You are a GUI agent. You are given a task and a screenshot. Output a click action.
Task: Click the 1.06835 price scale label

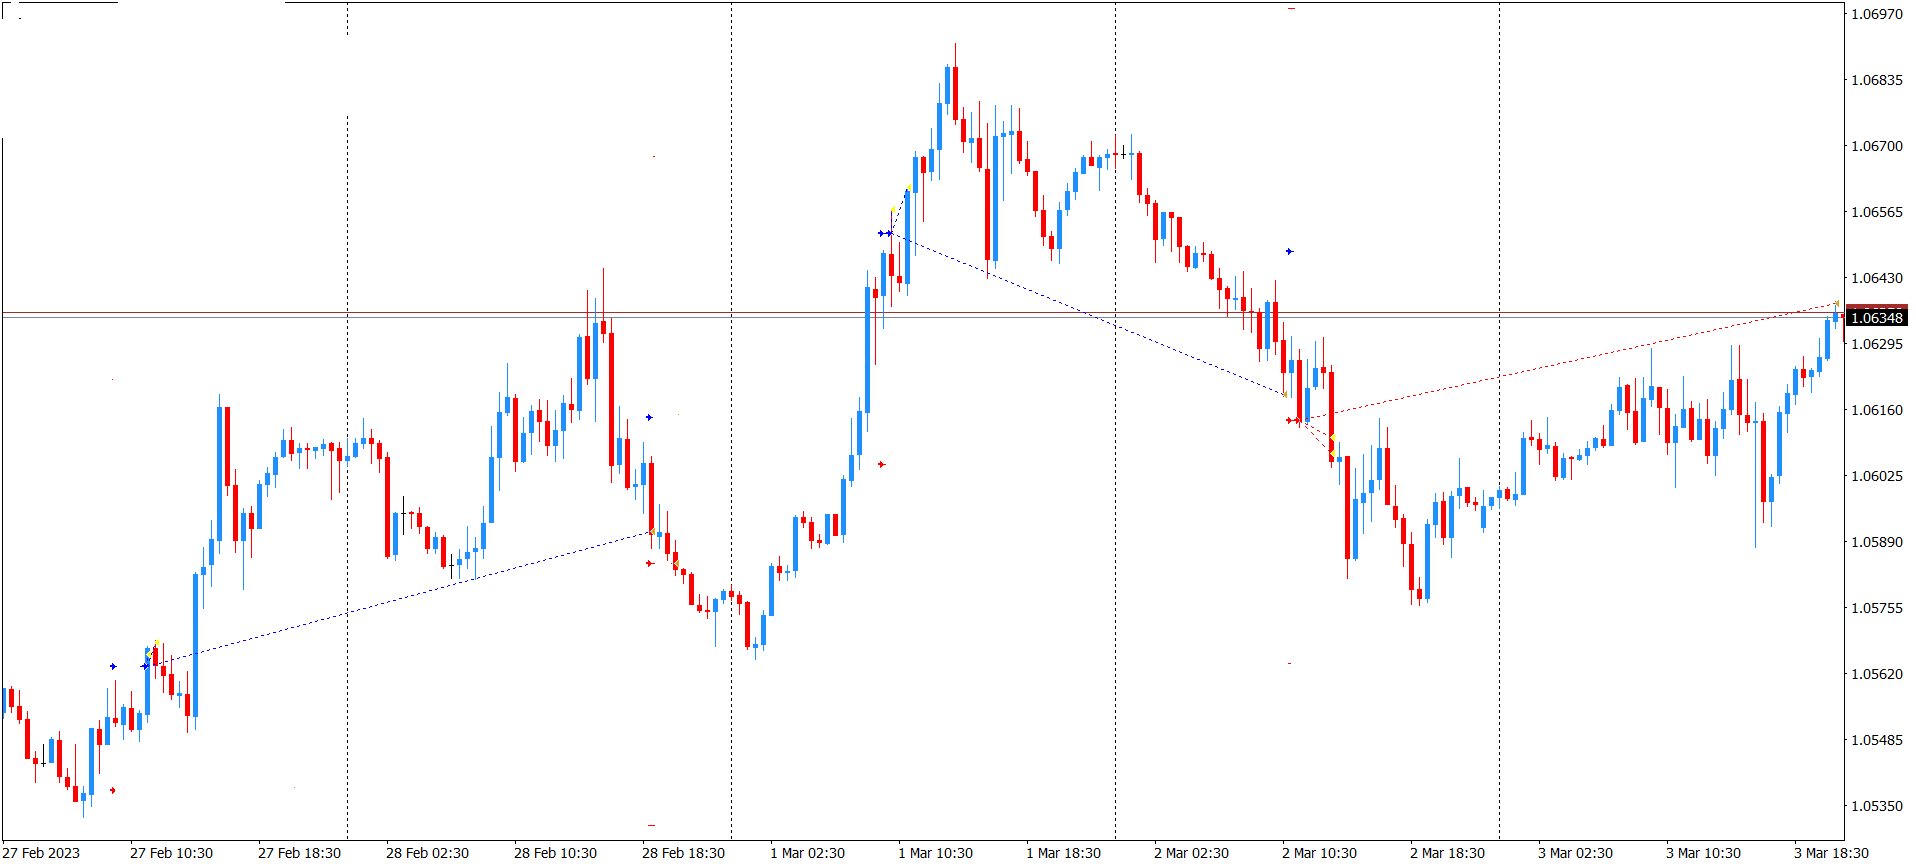pos(1877,80)
